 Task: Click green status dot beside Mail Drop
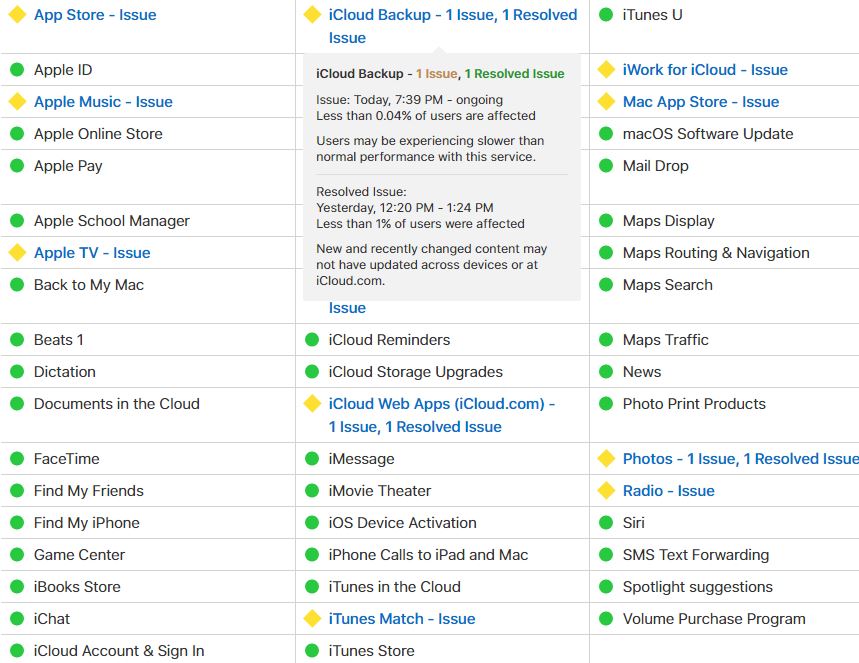(606, 166)
